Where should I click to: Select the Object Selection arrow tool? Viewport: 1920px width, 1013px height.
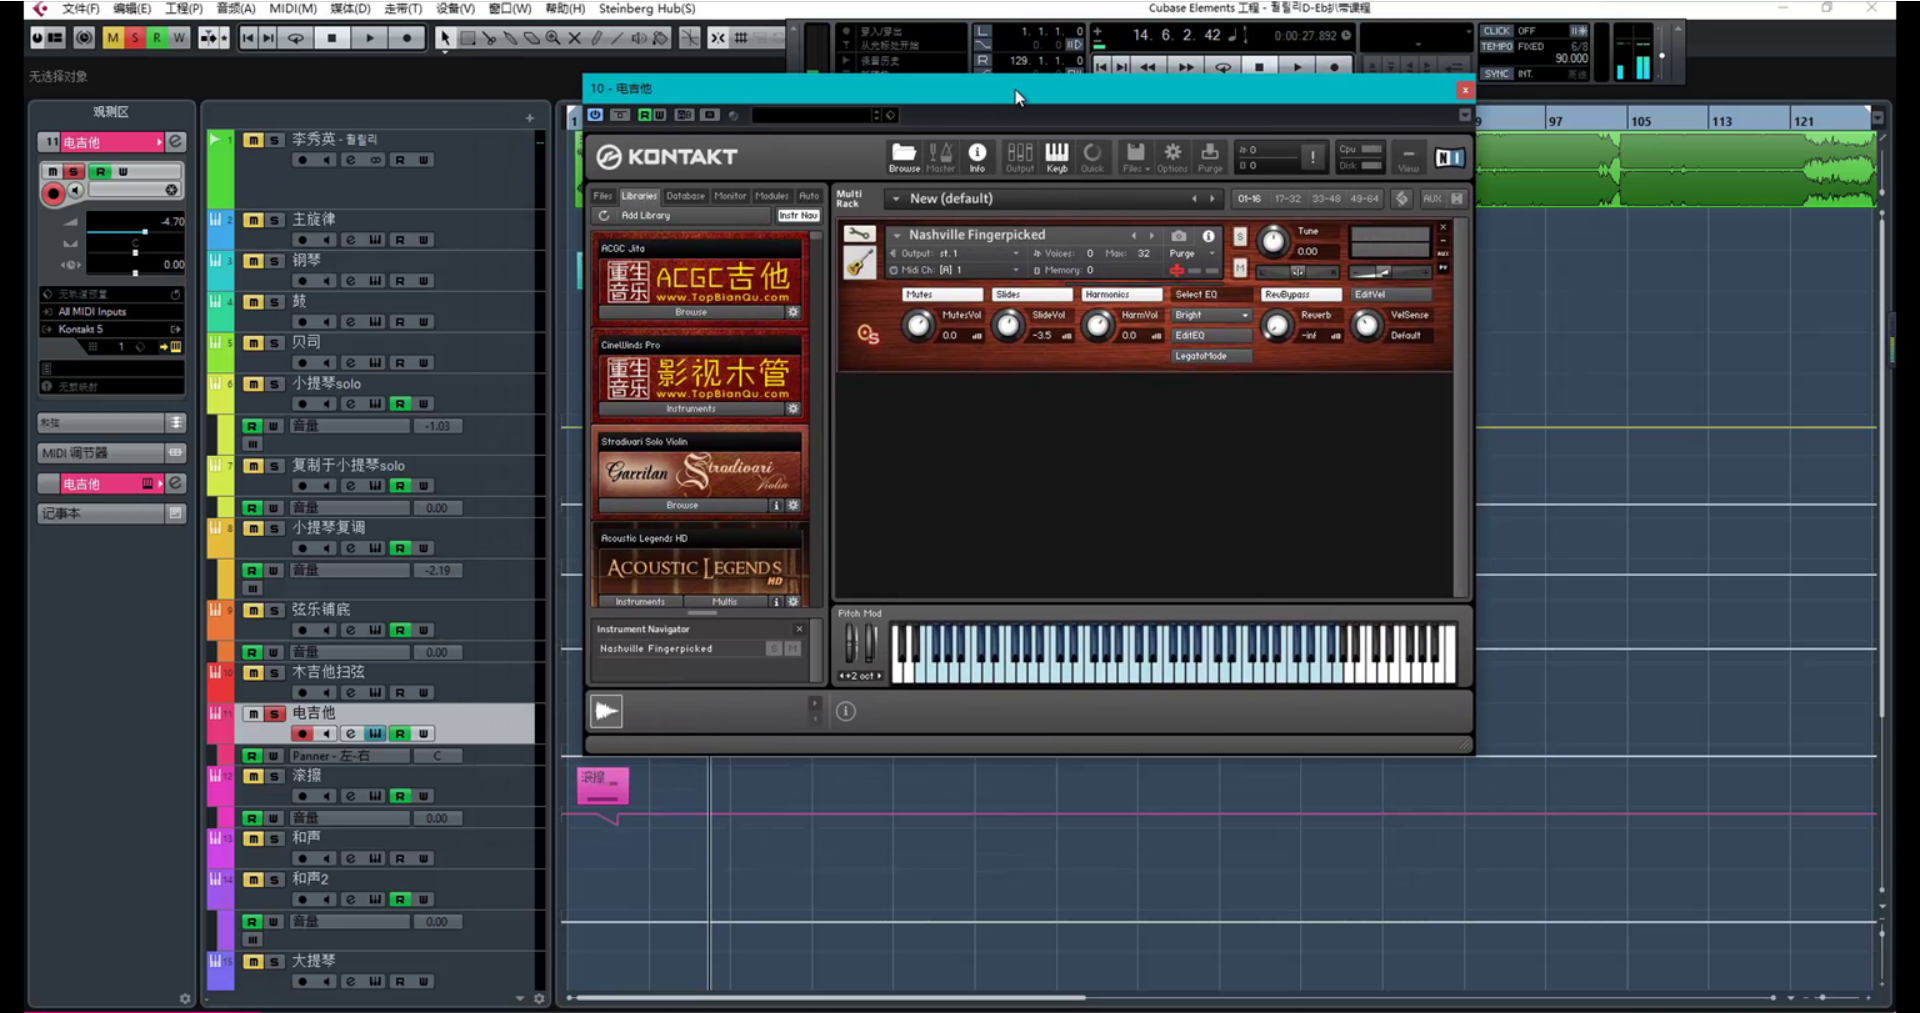tap(445, 38)
